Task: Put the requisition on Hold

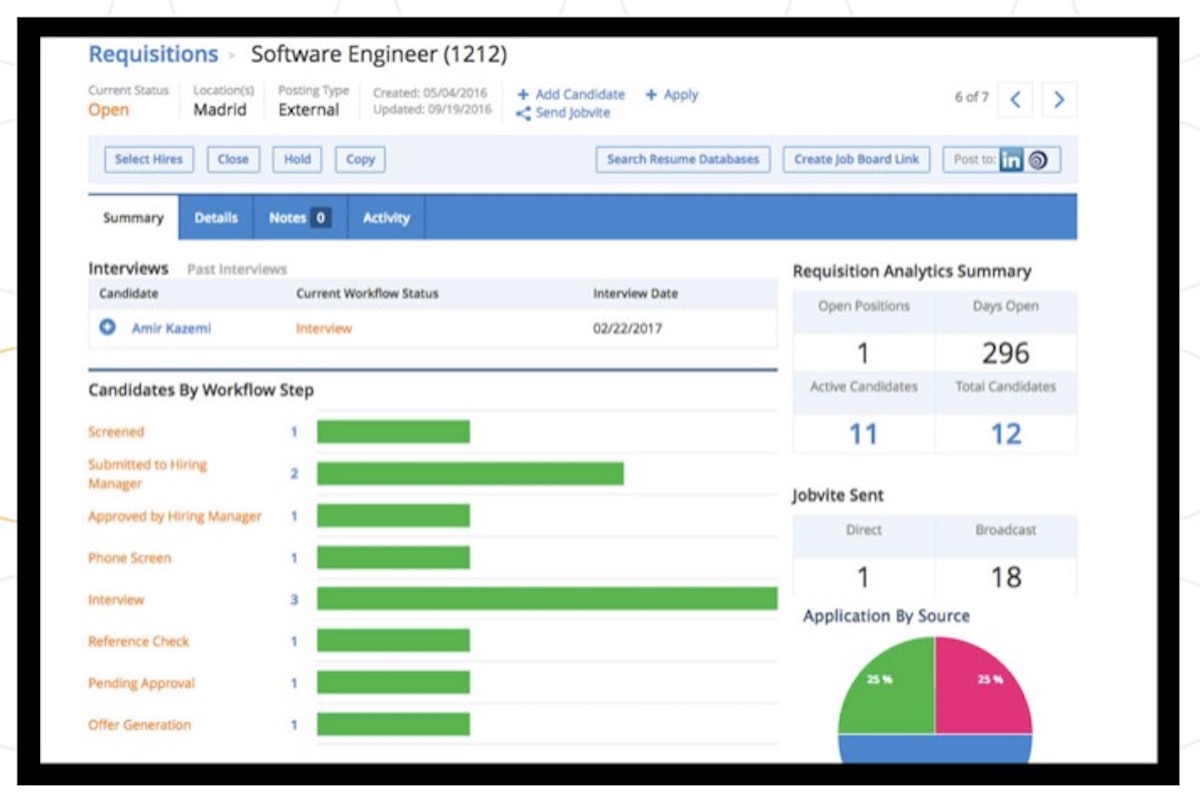Action: 297,158
